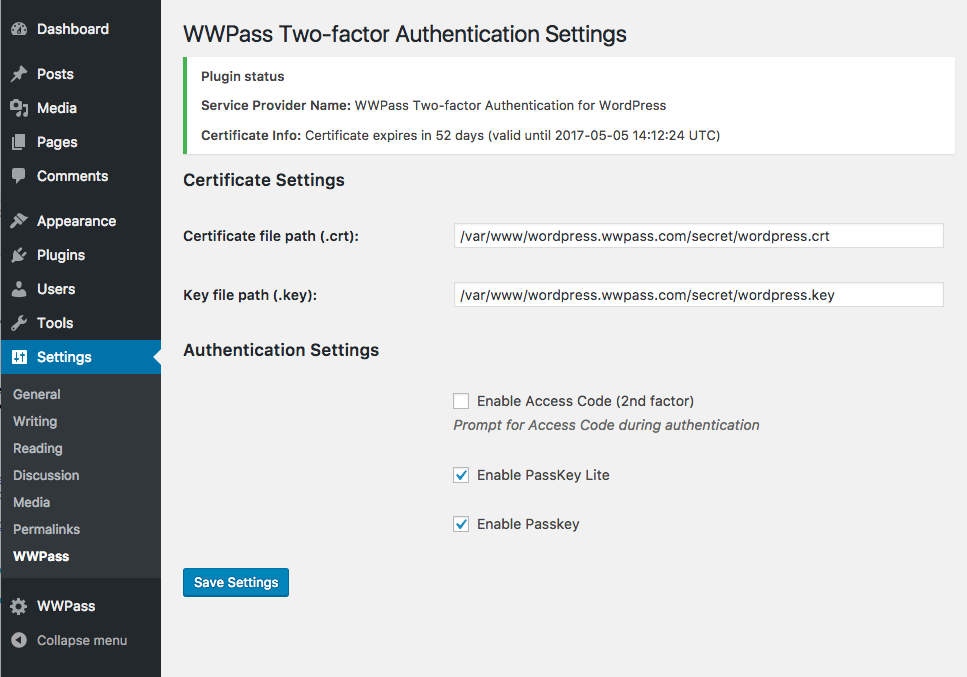Click the Collapse menu arrow icon
The width and height of the screenshot is (967, 677).
[19, 640]
